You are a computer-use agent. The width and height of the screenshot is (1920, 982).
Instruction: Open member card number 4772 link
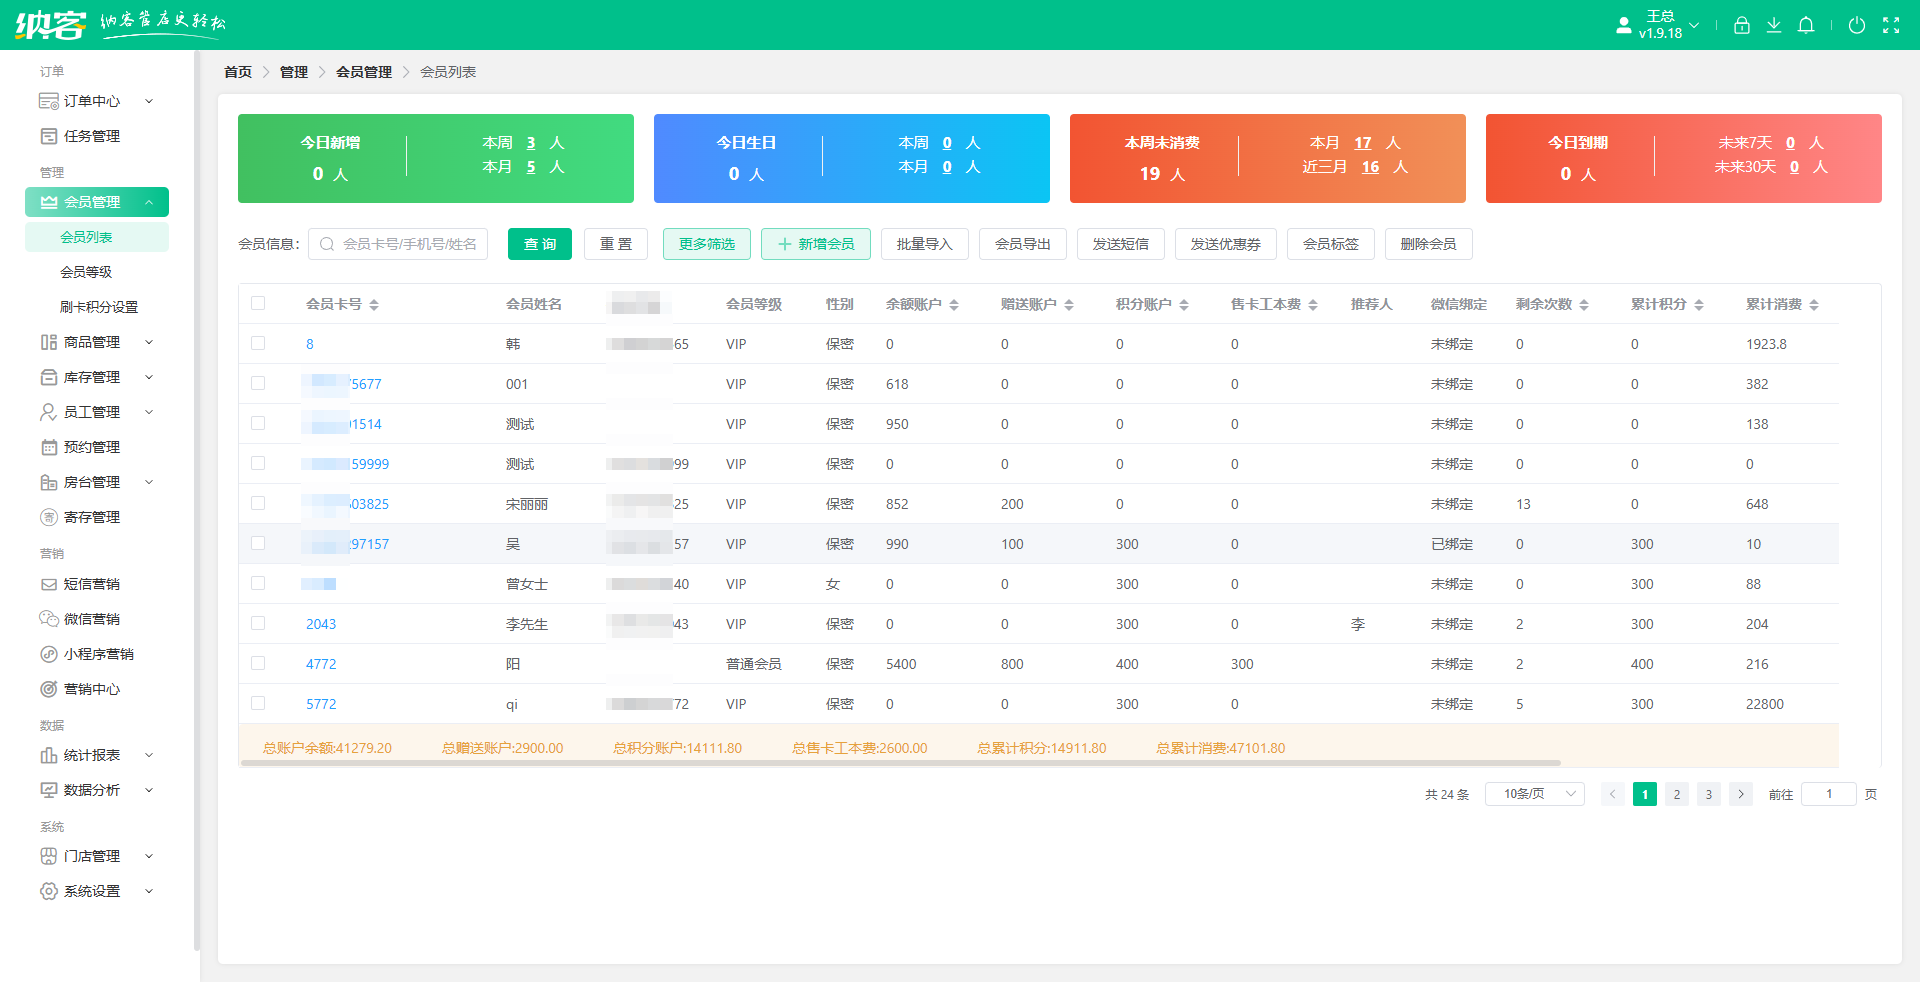[321, 663]
